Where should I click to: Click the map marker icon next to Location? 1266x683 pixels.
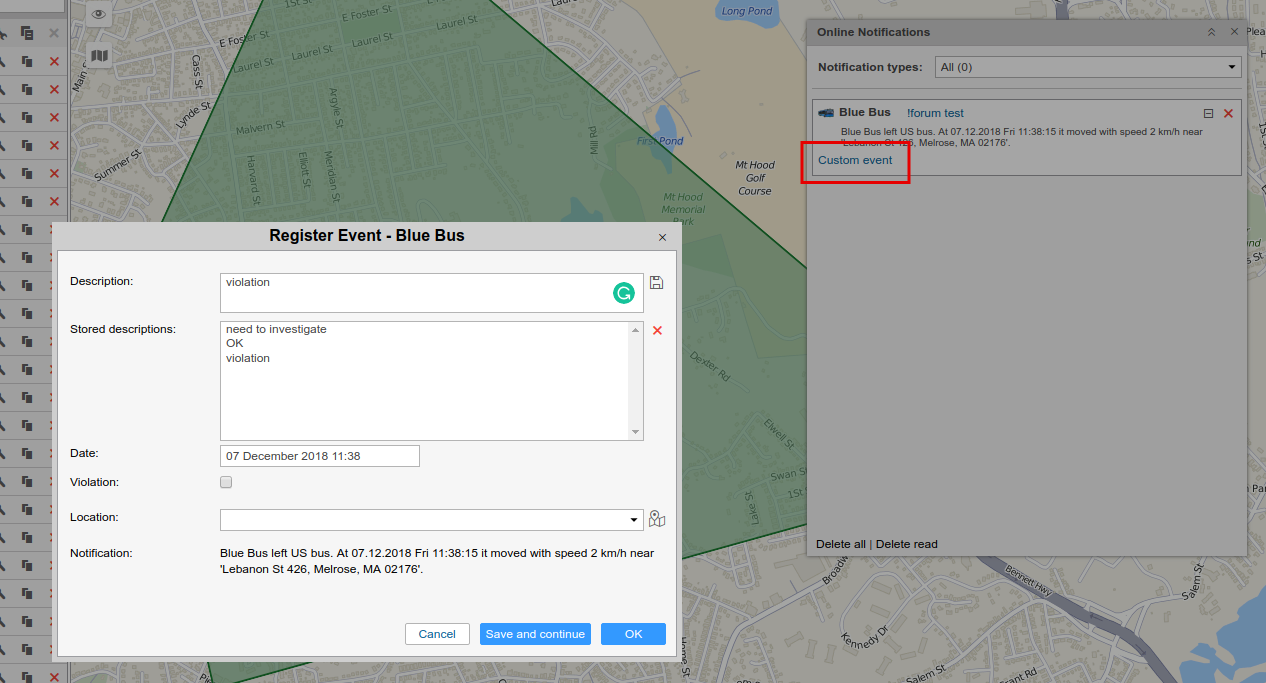[x=657, y=519]
